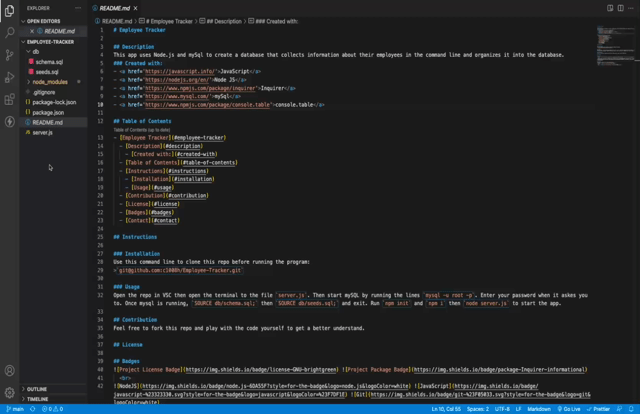Open the Search view in activity bar
This screenshot has width=640, height=414.
9,32
